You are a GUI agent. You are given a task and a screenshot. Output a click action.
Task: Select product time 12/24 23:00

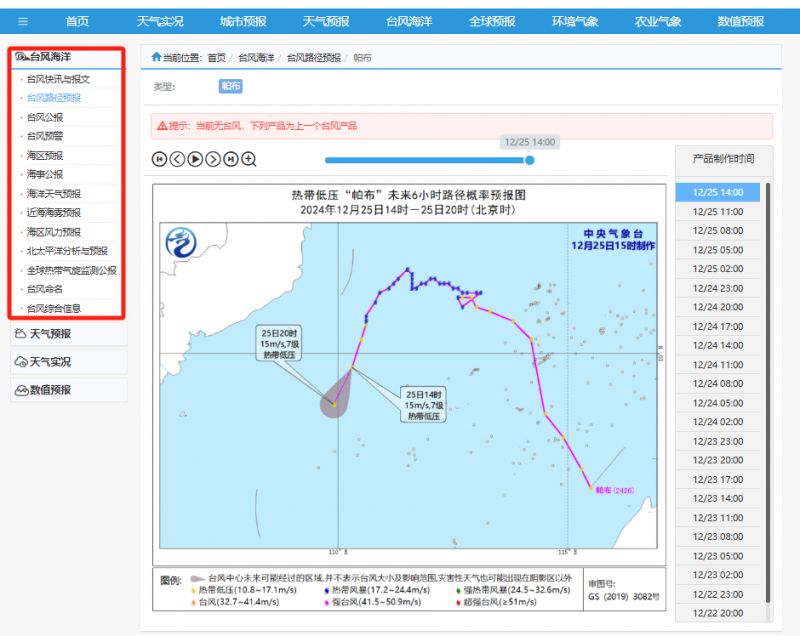[718, 288]
